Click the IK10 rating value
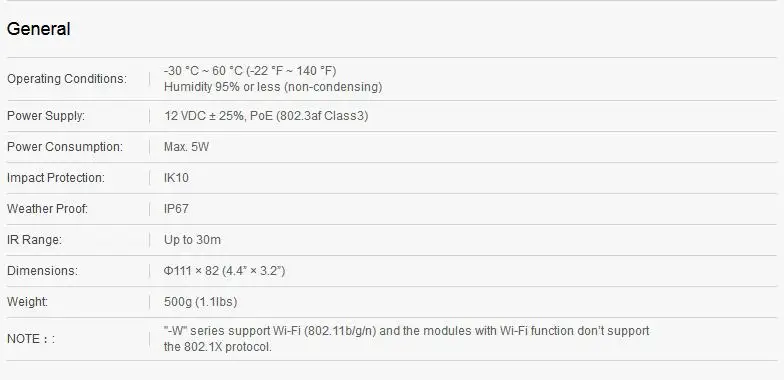784x380 pixels. (176, 178)
